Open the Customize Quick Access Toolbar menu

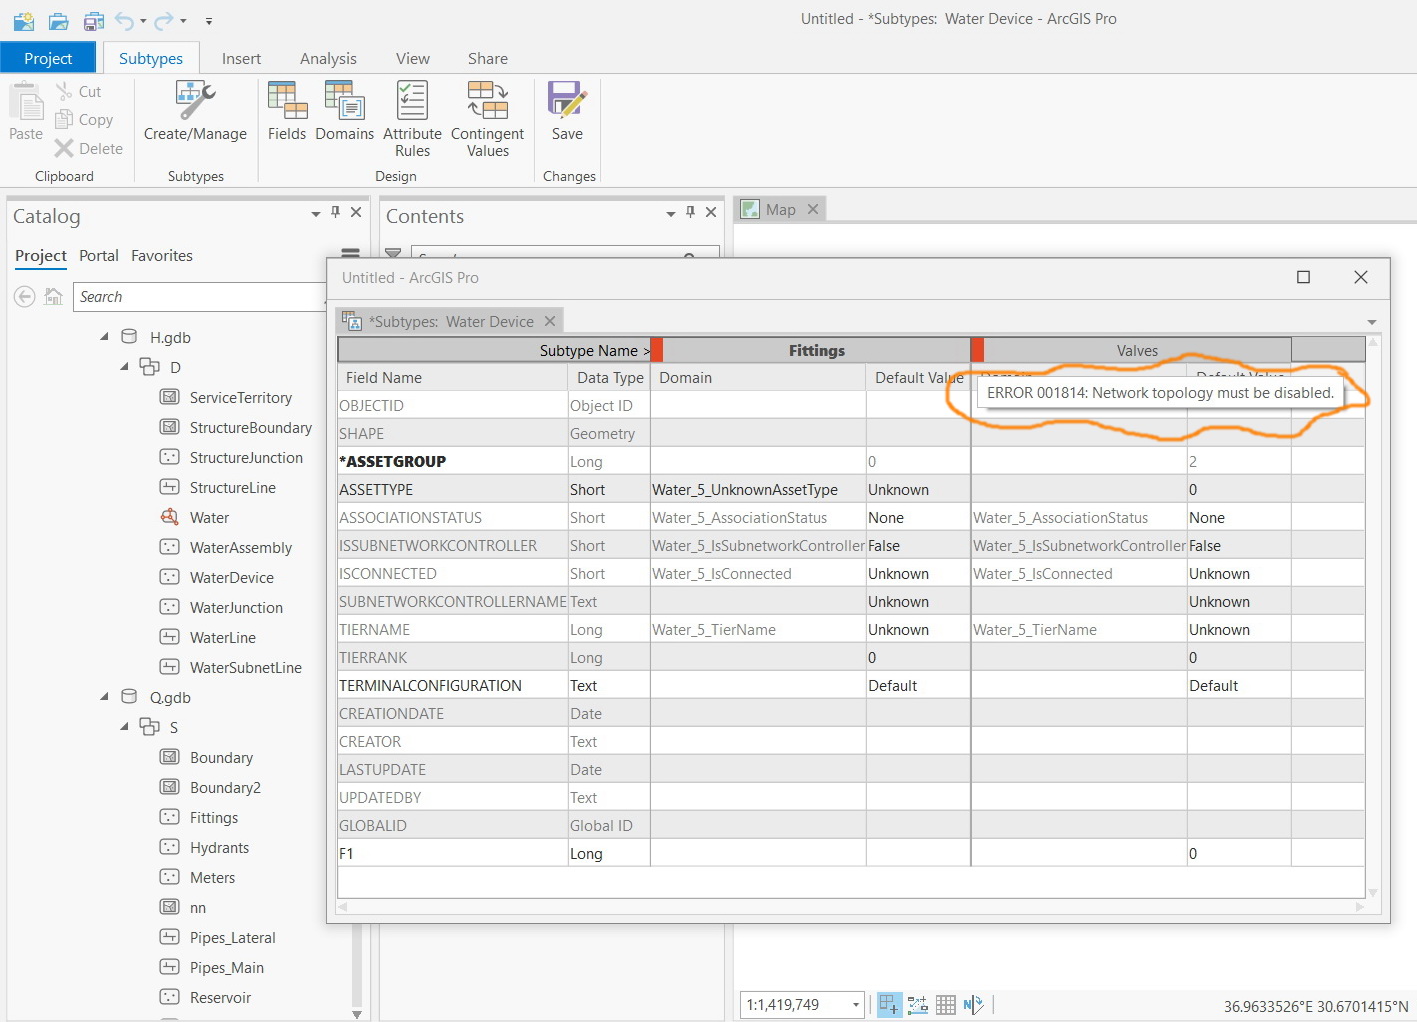[x=209, y=21]
